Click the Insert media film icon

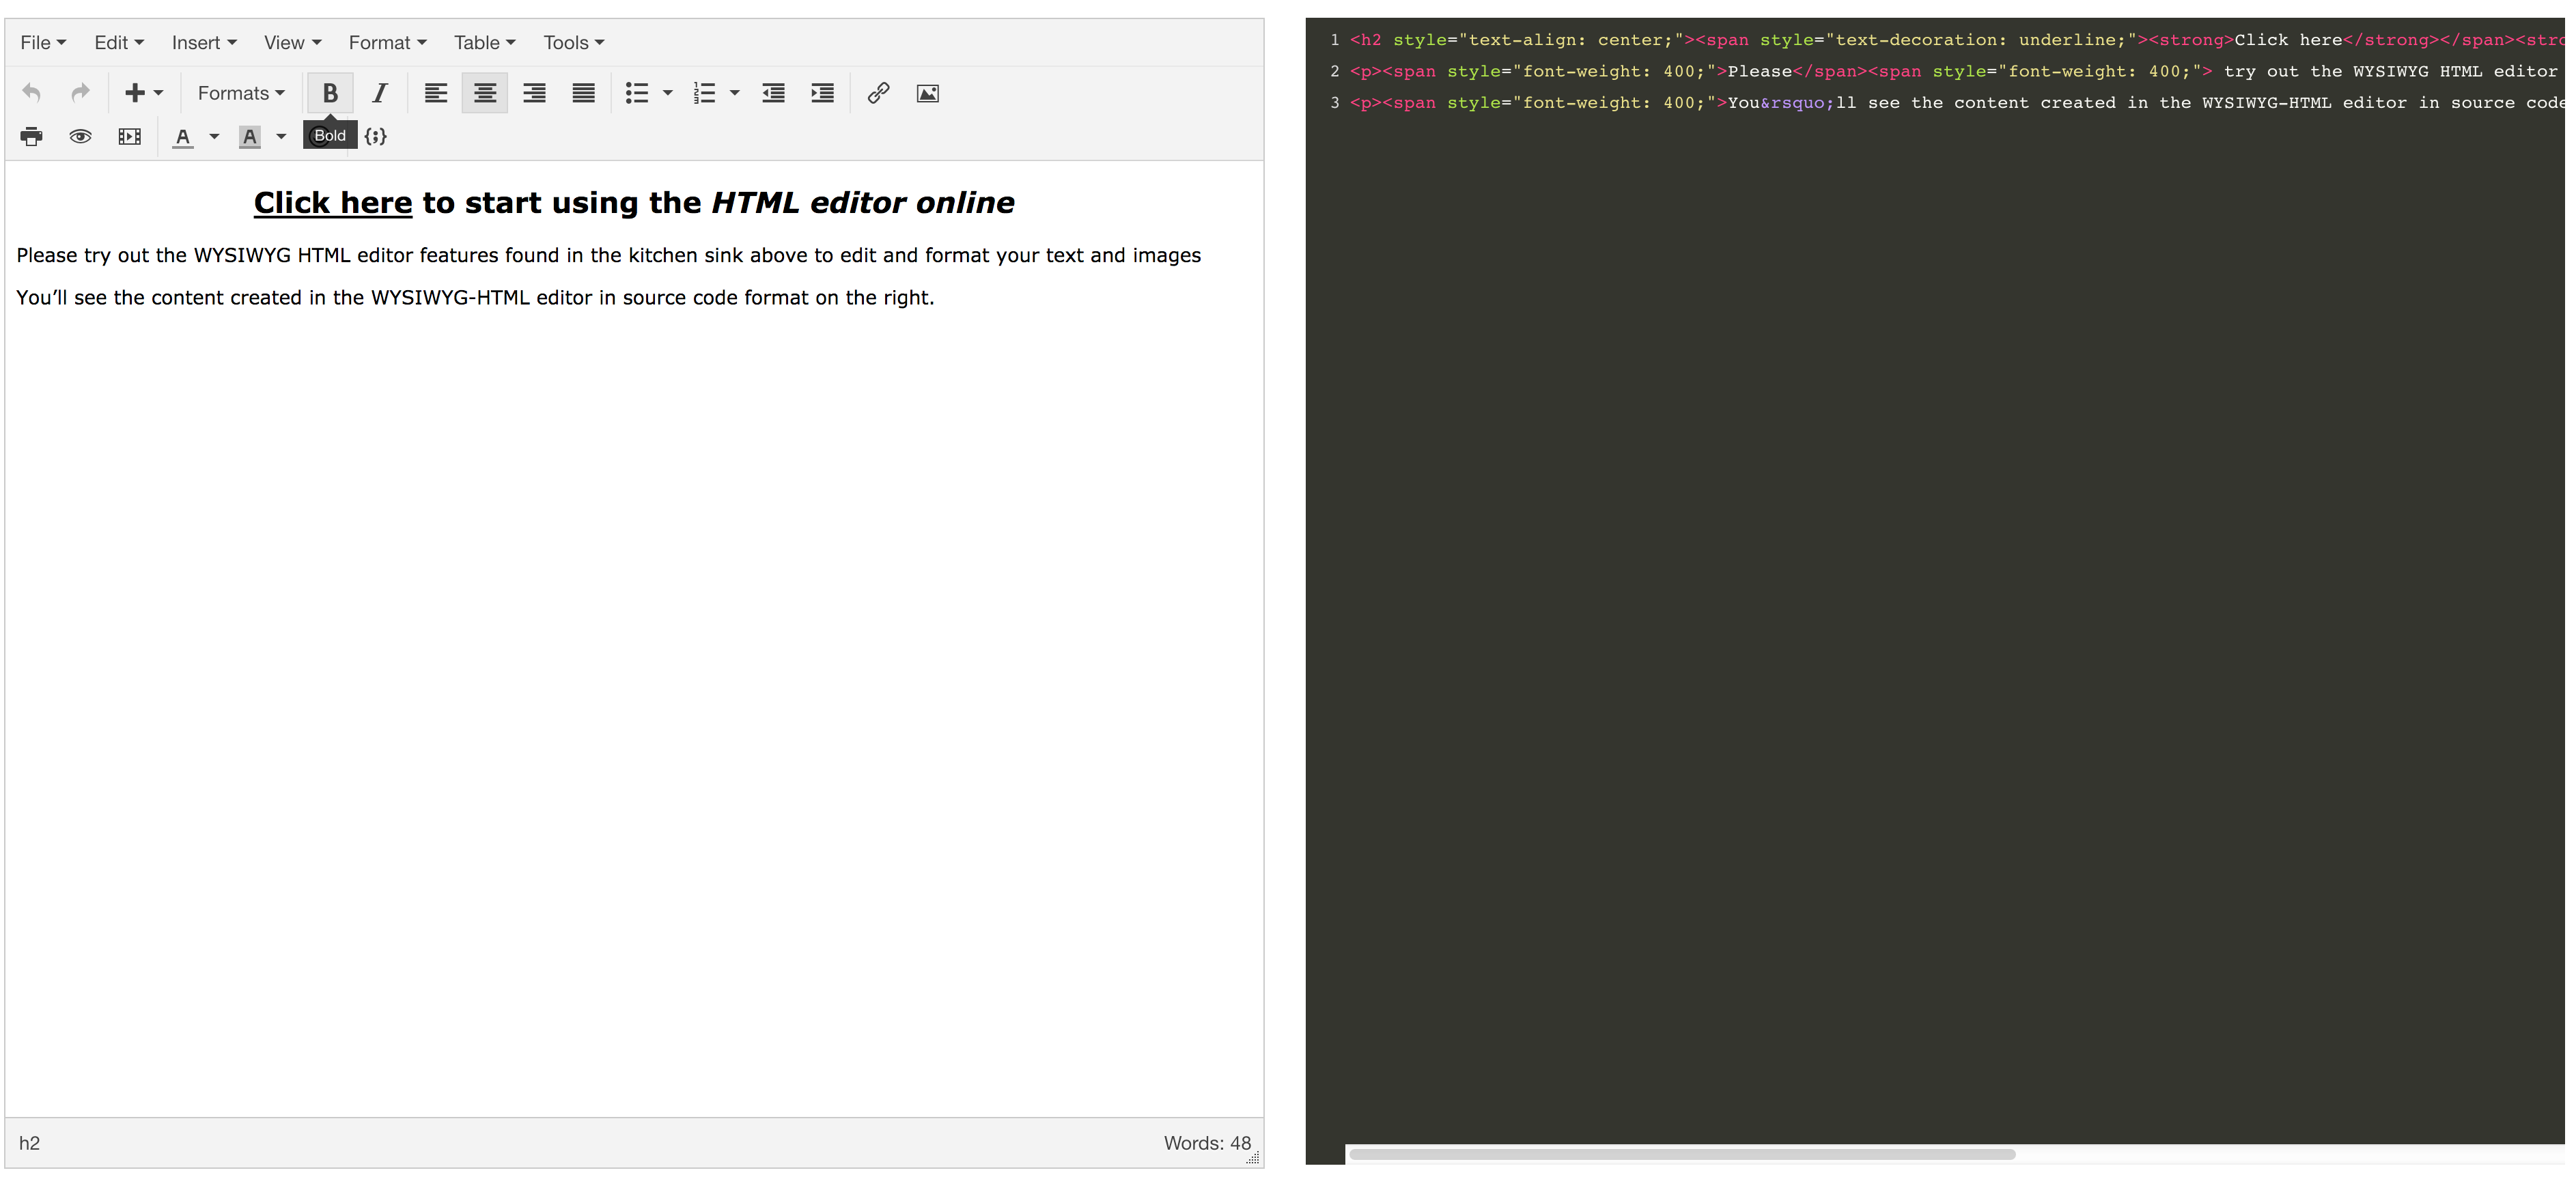point(129,136)
